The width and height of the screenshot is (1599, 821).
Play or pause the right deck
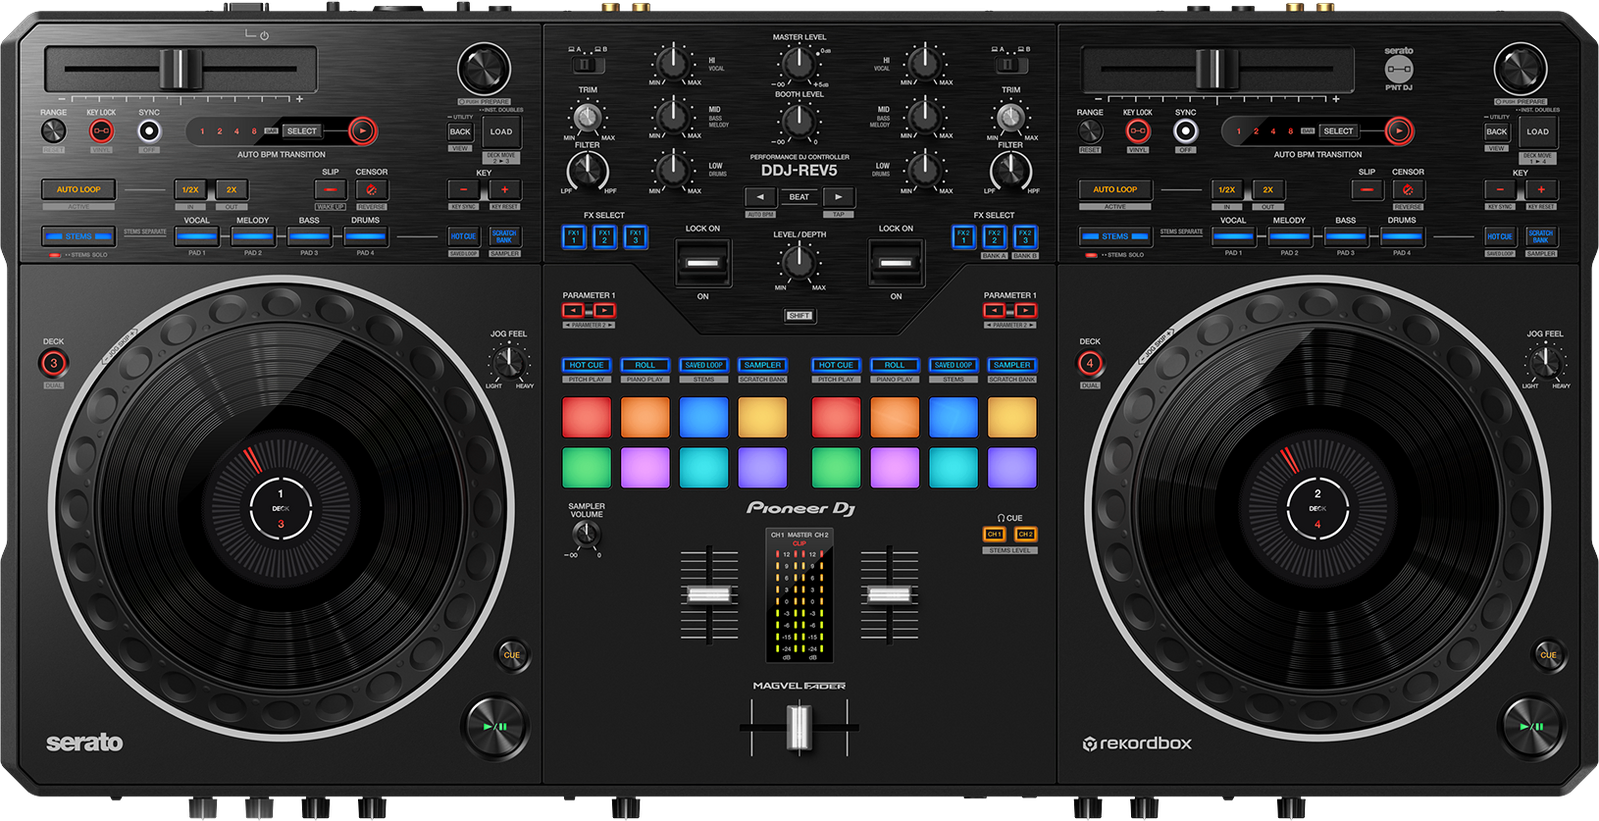pos(1531,726)
